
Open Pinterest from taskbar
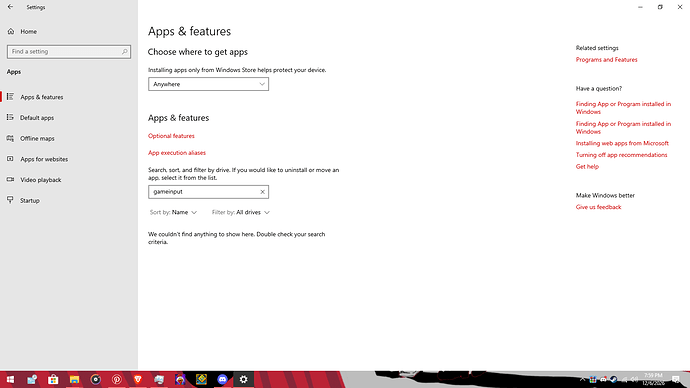coord(117,379)
